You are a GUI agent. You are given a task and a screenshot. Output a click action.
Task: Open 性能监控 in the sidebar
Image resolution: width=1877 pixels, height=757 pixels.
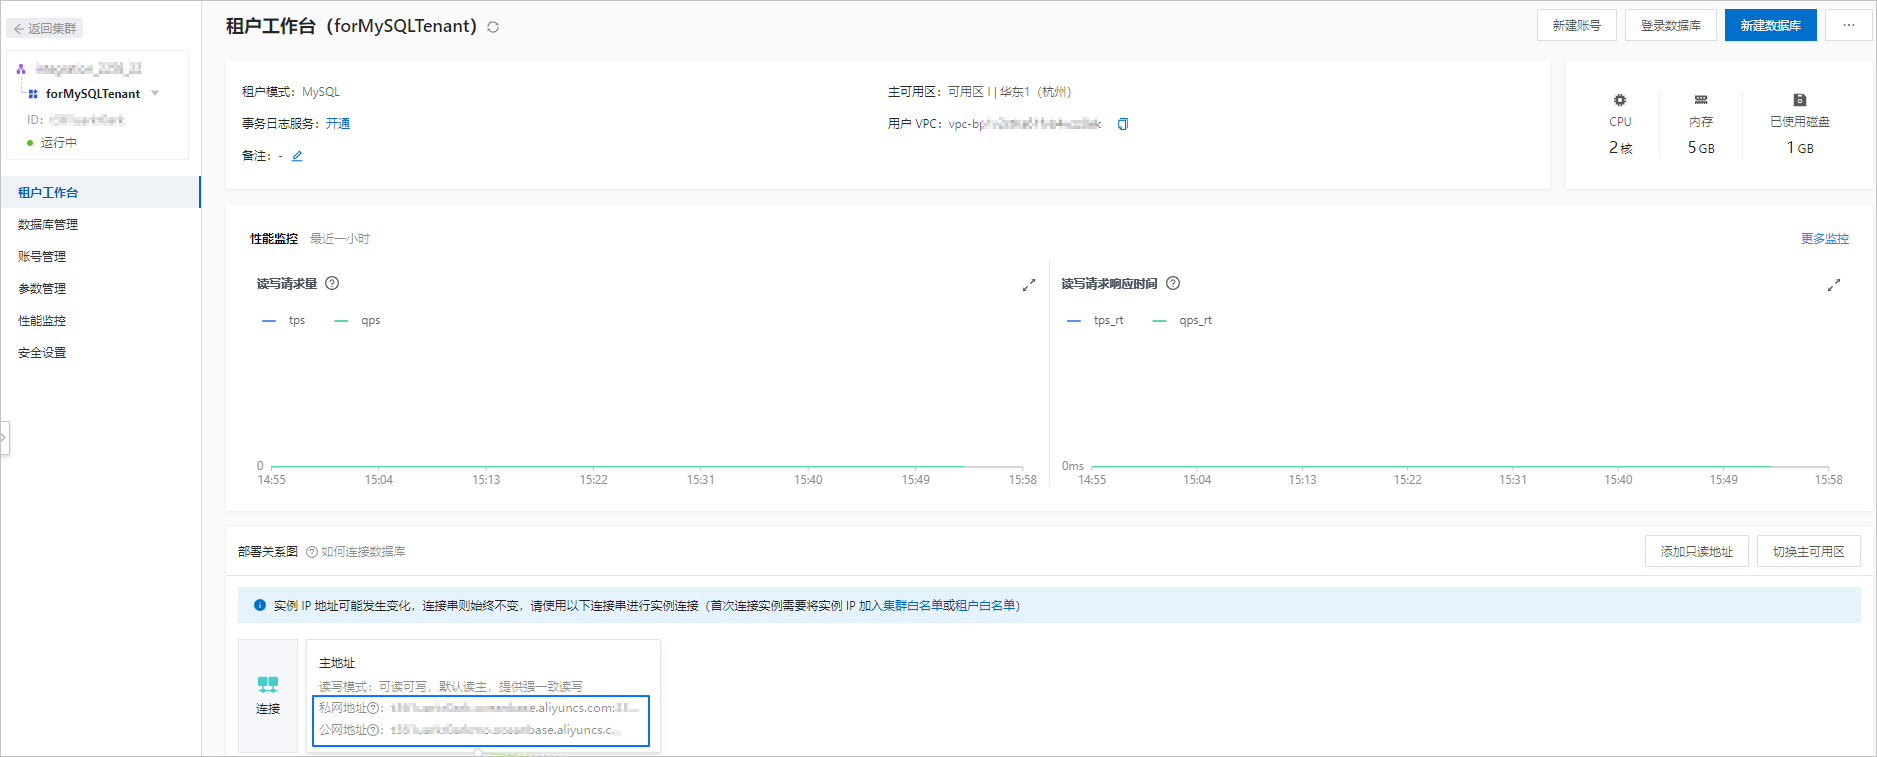point(100,320)
